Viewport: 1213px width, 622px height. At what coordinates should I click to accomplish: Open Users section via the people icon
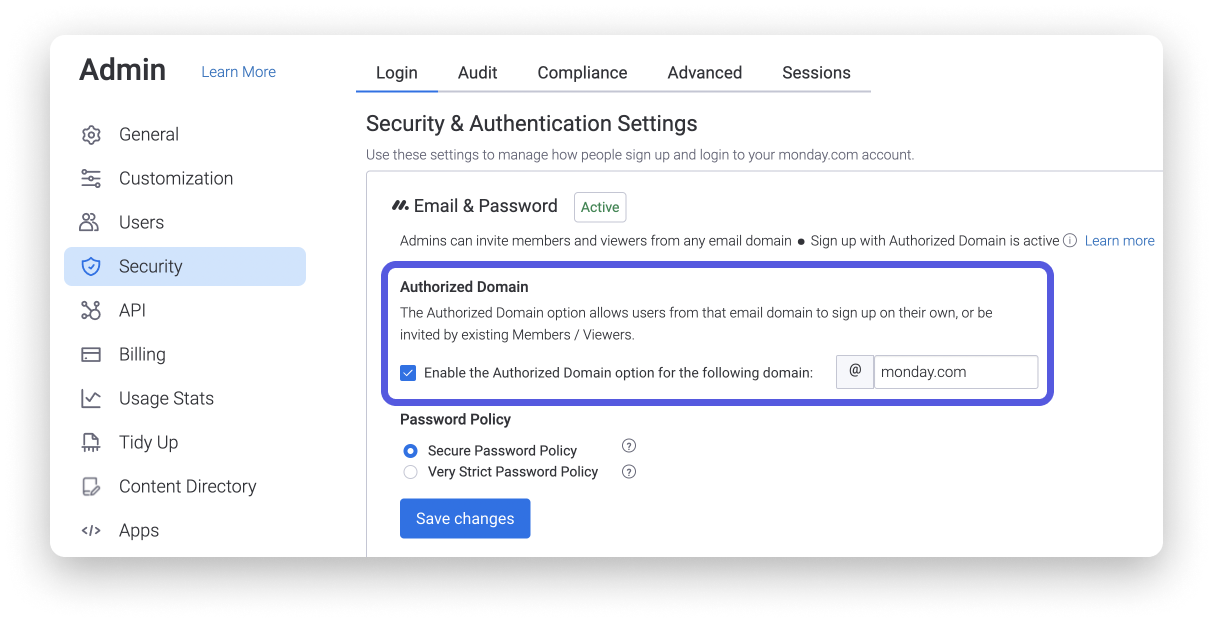coord(91,222)
